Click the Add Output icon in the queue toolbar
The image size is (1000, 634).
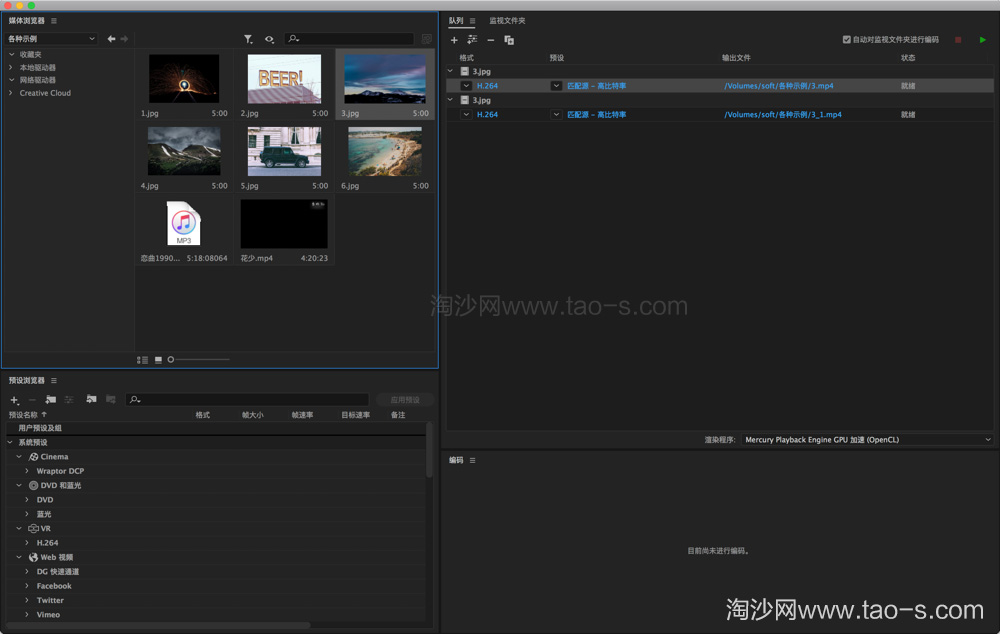coord(472,40)
